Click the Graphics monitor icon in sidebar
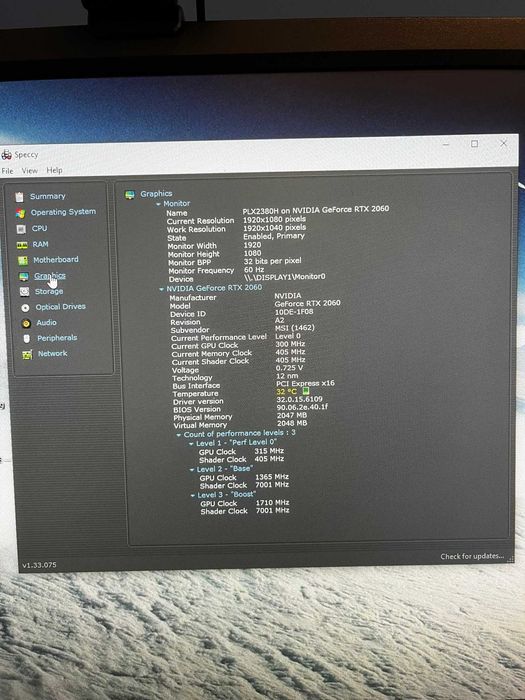 coord(24,276)
